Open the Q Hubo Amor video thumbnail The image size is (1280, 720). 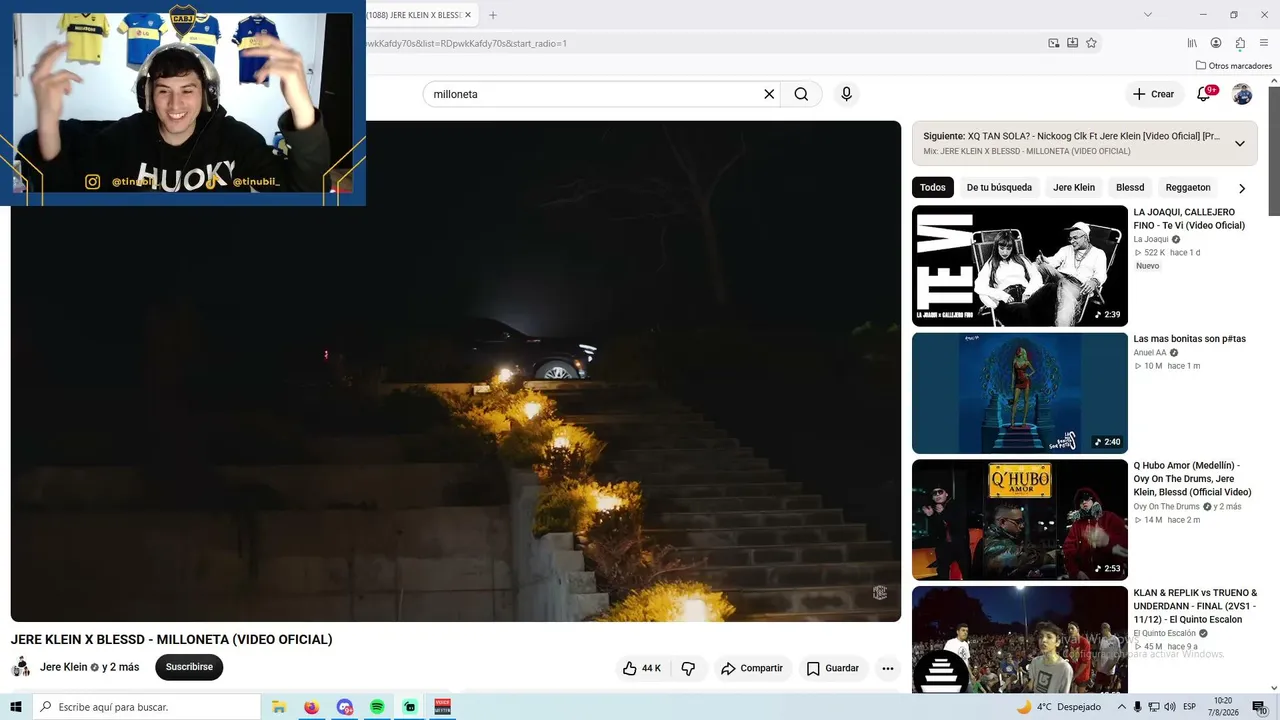[1020, 520]
